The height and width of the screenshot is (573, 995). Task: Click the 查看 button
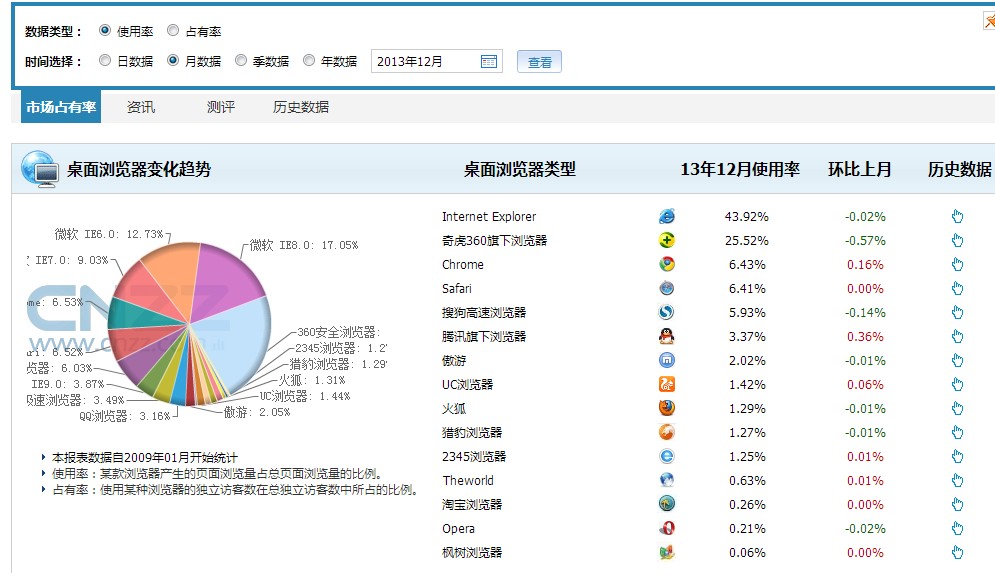point(539,62)
